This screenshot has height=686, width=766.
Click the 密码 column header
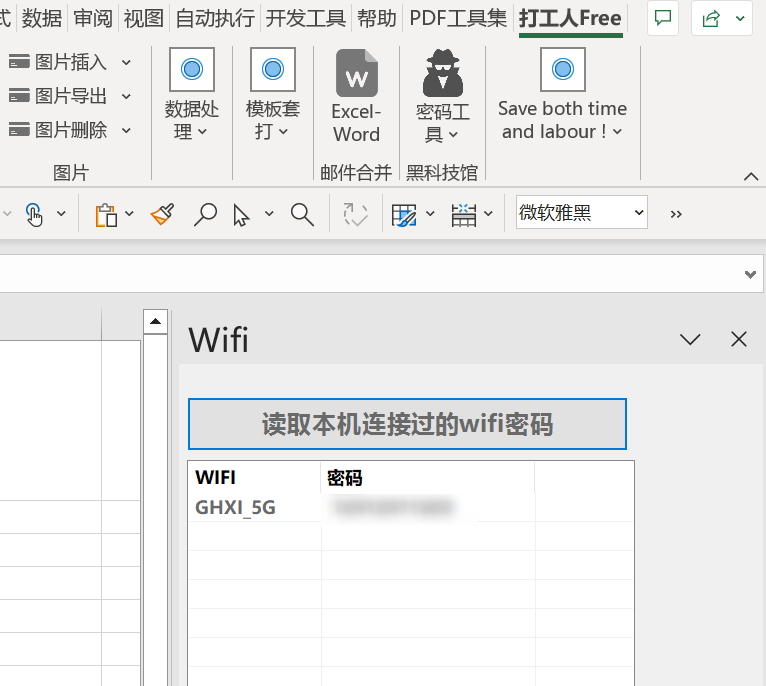pos(427,477)
